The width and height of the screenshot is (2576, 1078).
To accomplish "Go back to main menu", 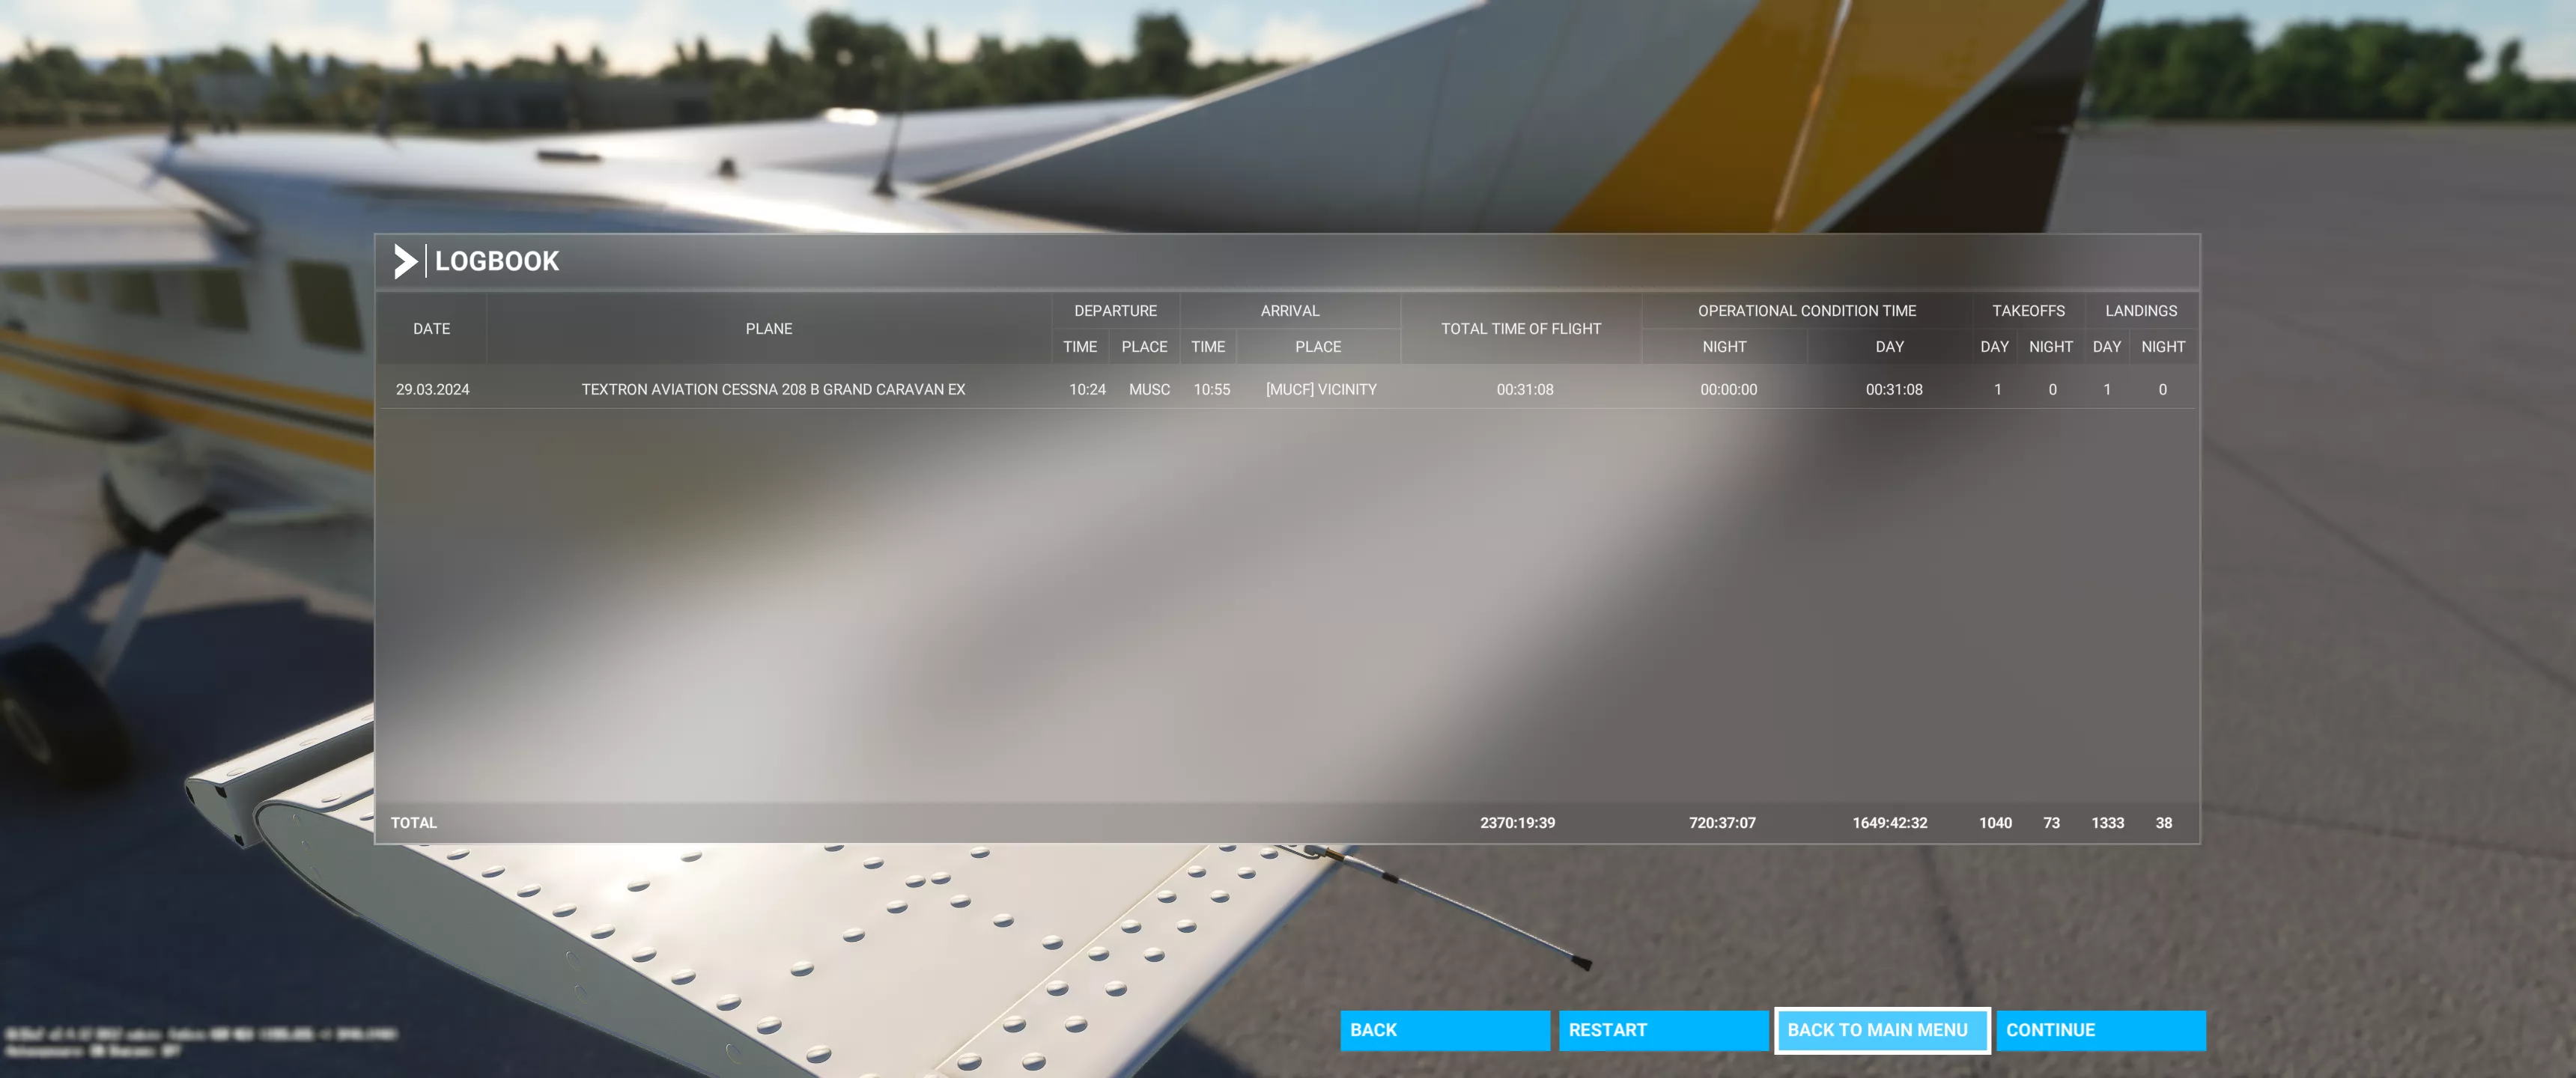I will tap(1882, 1030).
